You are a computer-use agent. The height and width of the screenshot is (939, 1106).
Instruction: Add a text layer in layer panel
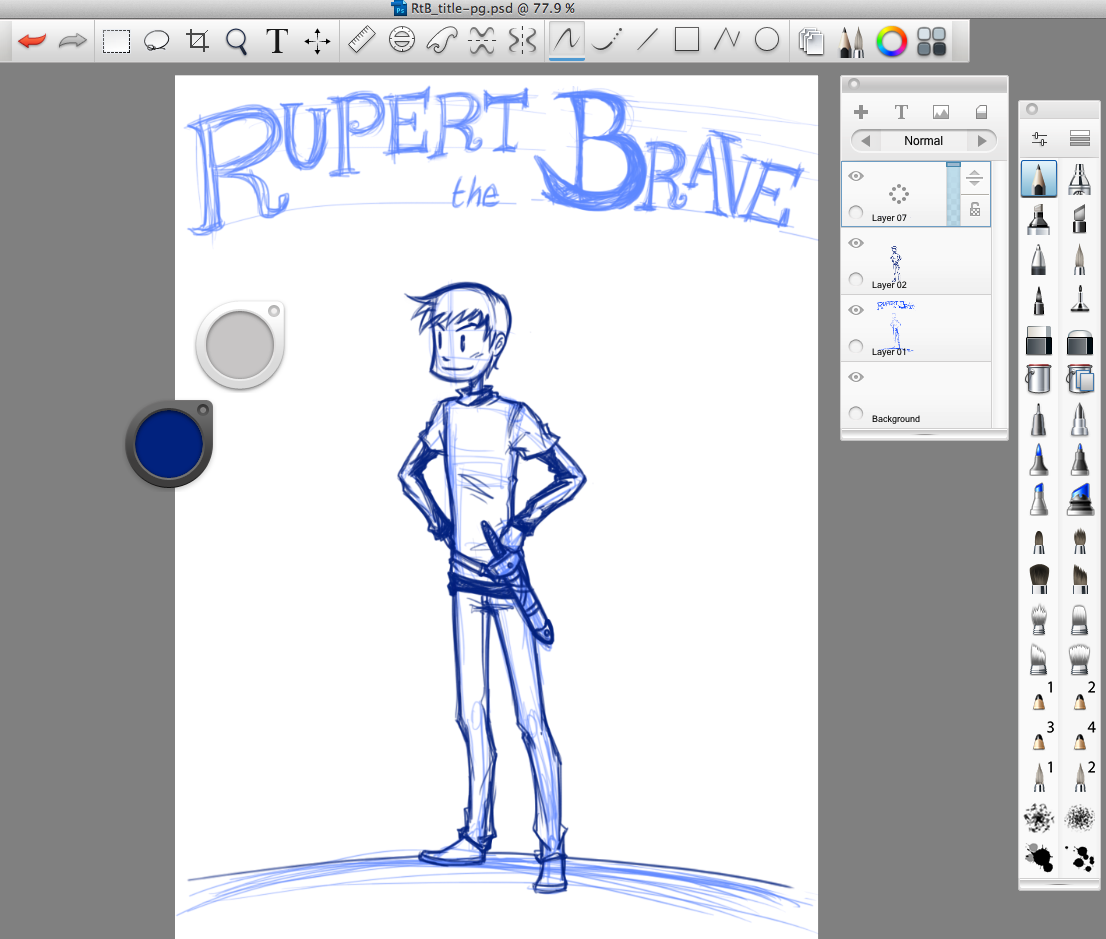click(900, 112)
